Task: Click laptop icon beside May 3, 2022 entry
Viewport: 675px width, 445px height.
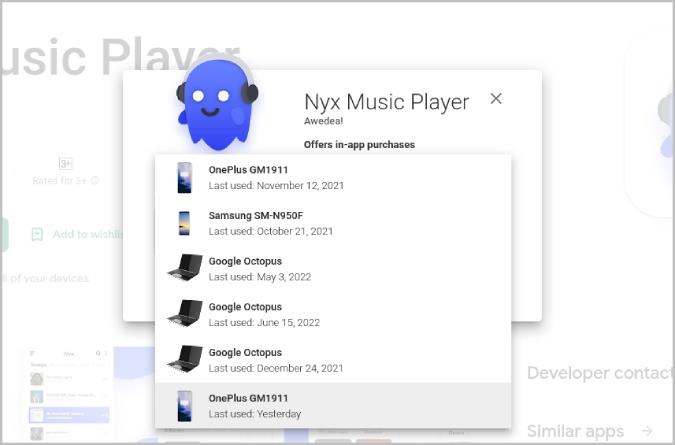Action: point(185,268)
